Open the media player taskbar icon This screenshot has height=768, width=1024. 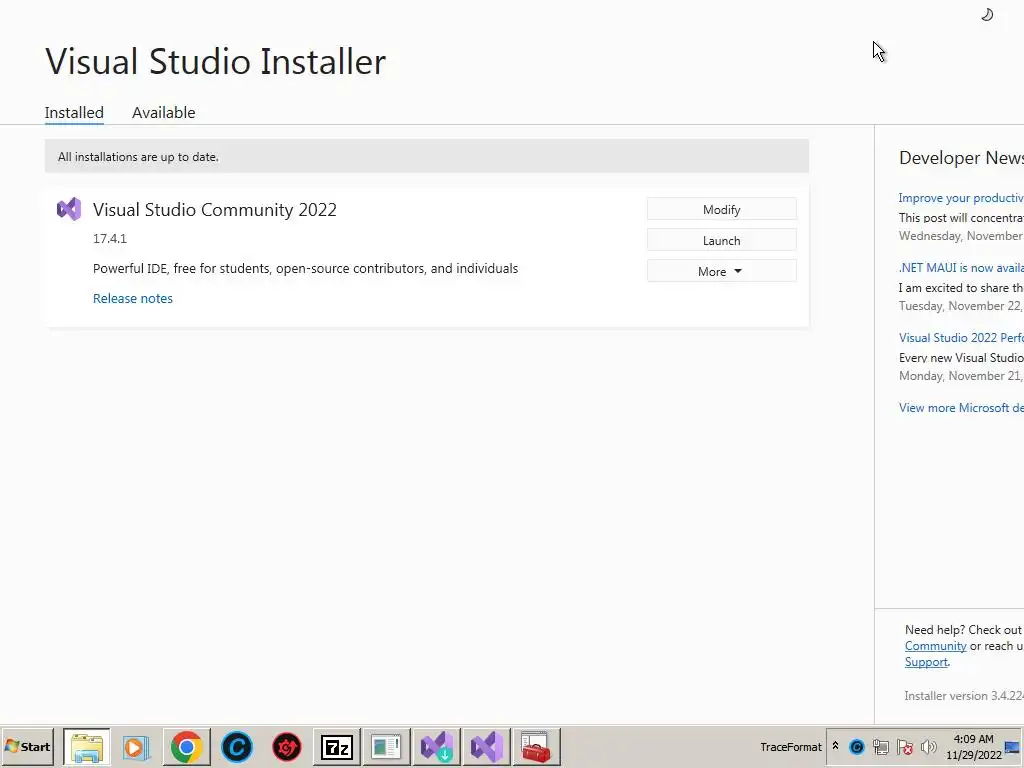(x=136, y=746)
